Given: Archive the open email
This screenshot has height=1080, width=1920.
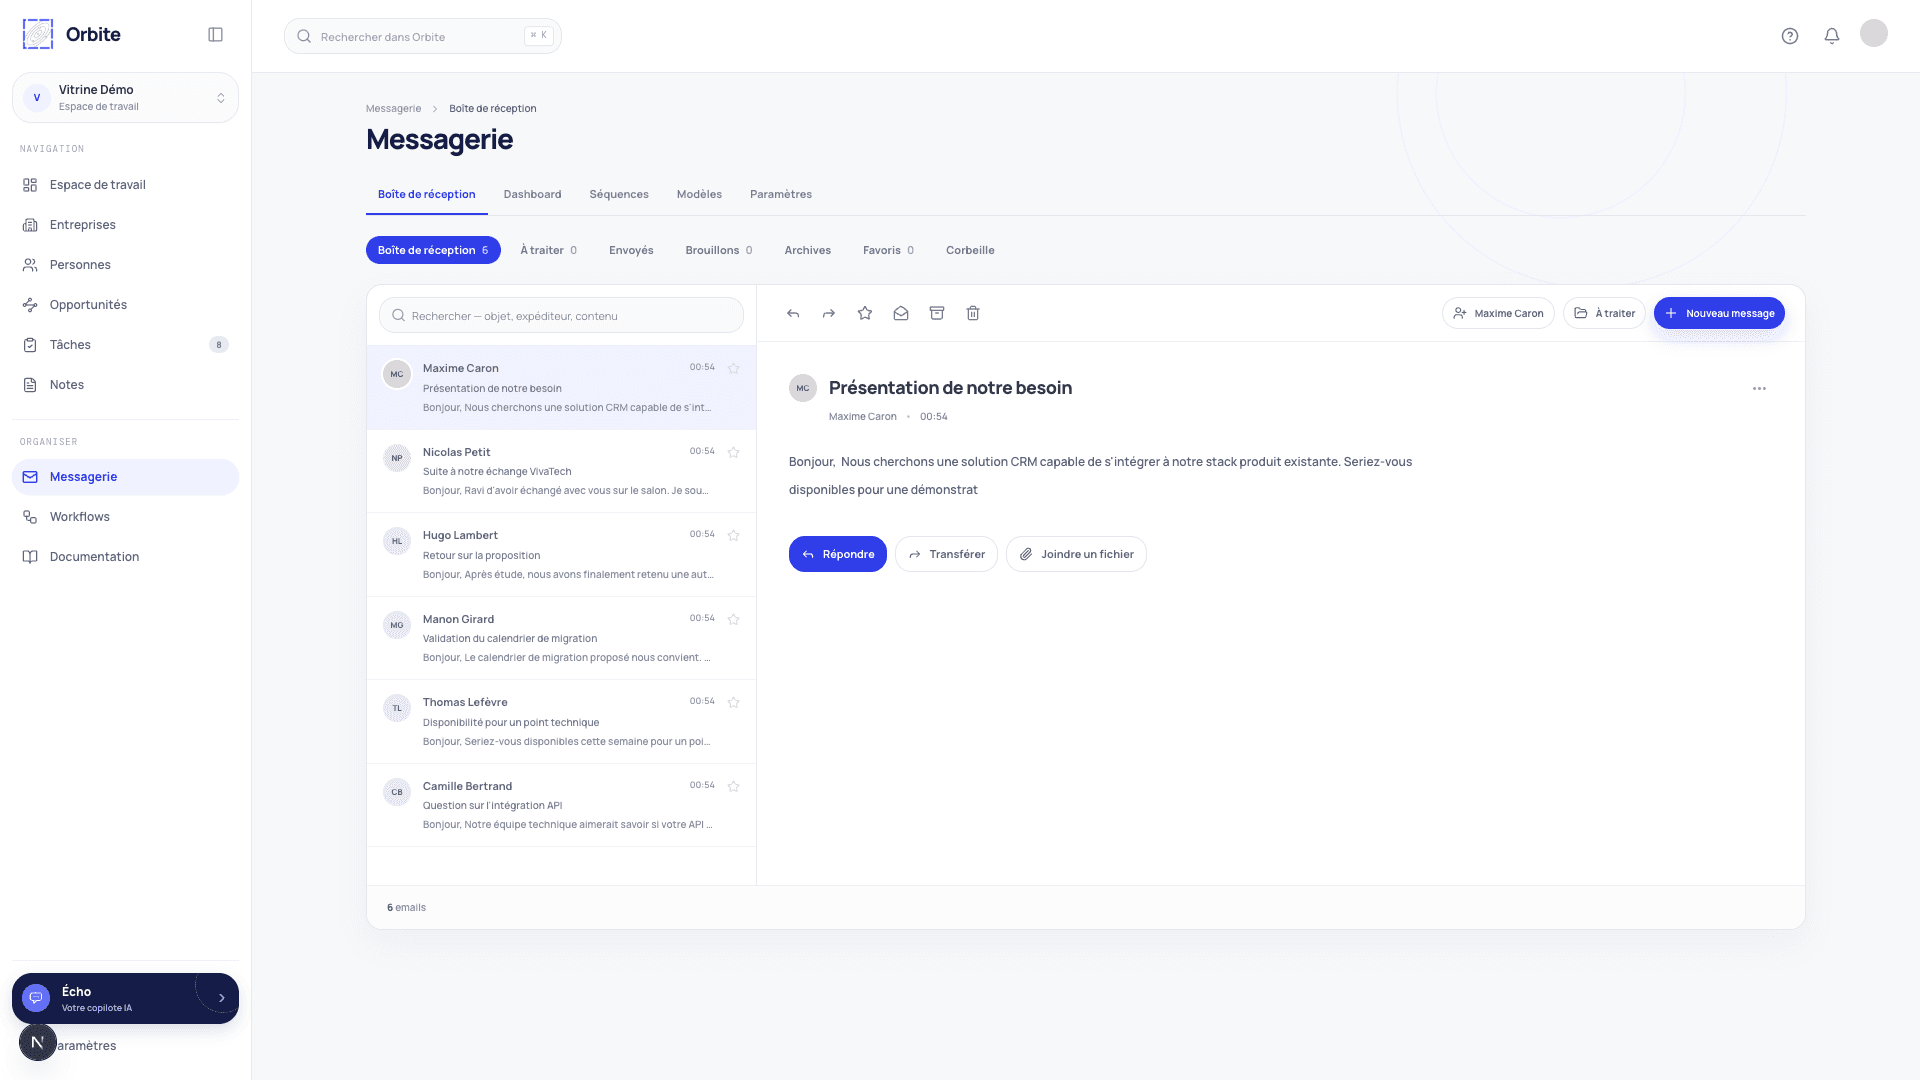Looking at the screenshot, I should [x=937, y=313].
